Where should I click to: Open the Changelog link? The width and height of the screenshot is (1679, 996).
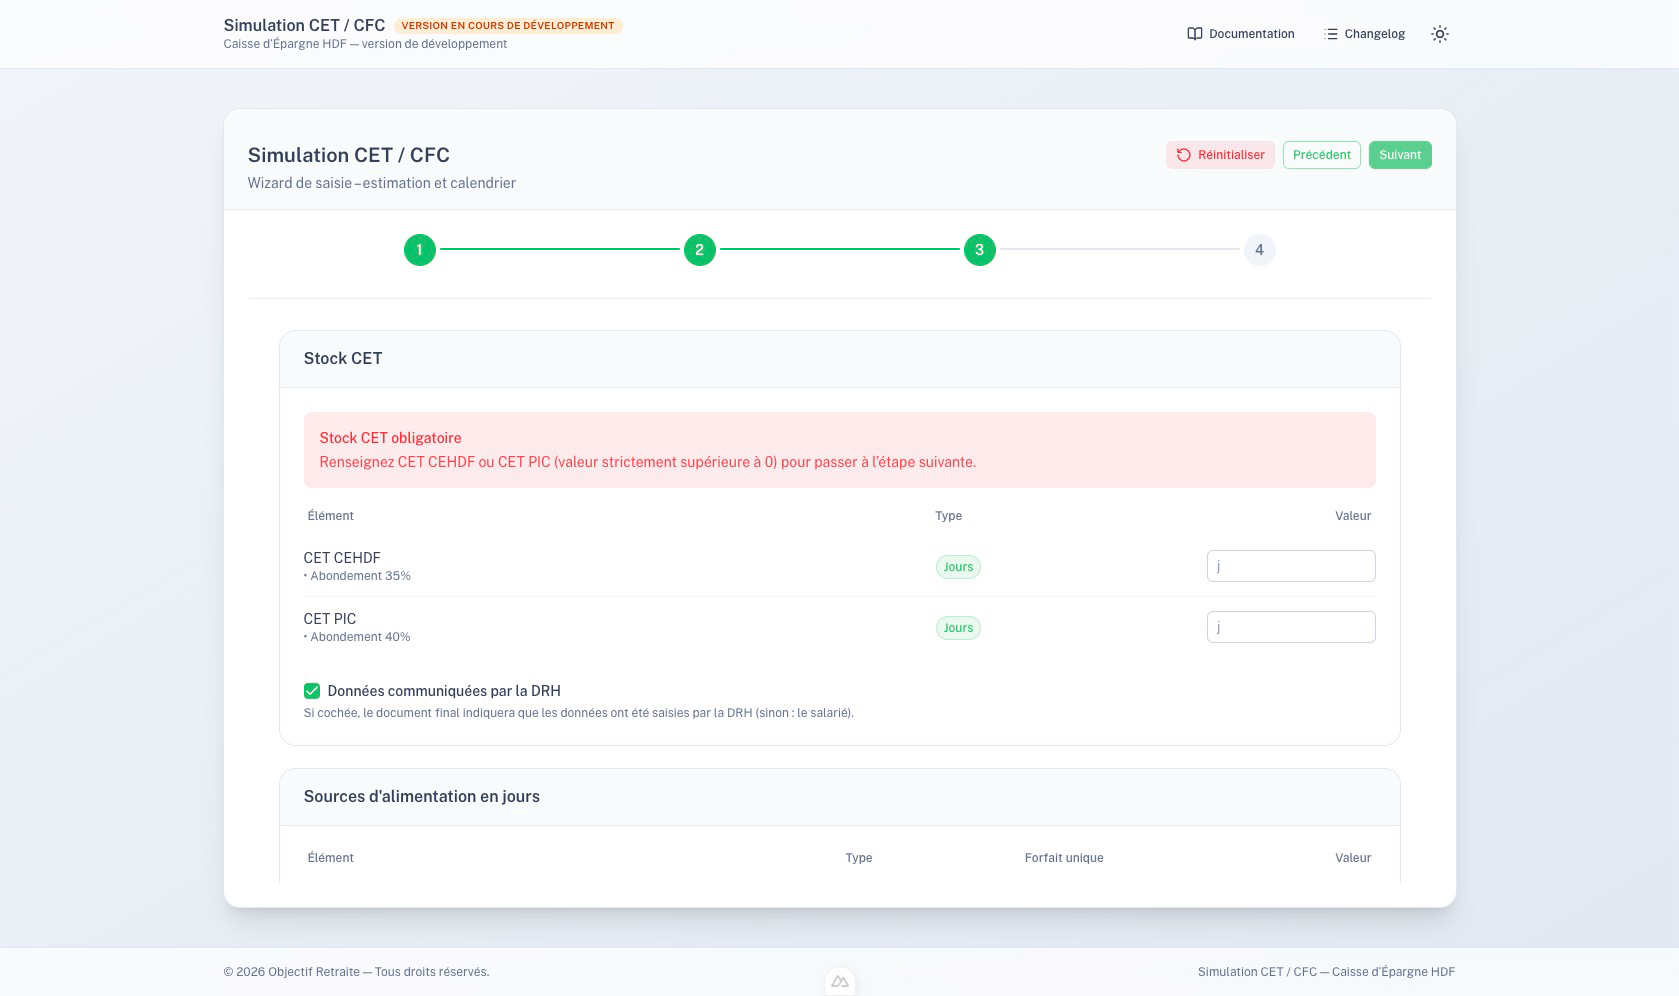1374,34
